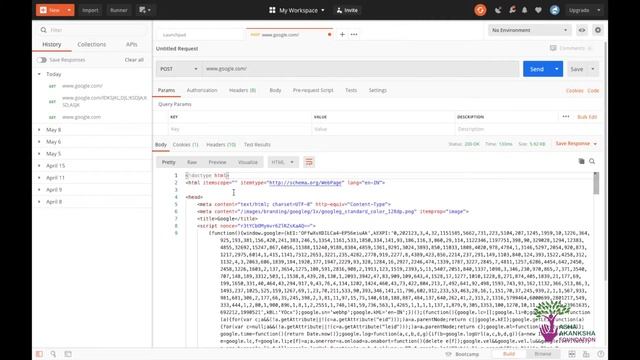Image resolution: width=640 pixels, height=360 pixels.
Task: Open the wrench settings icon in header
Action: (512, 10)
